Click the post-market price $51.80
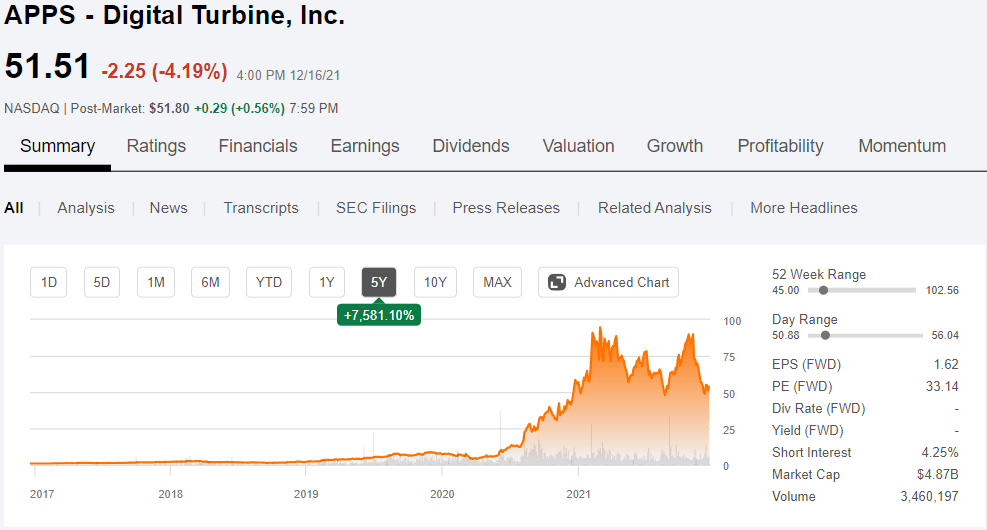The height and width of the screenshot is (530, 987). click(169, 108)
